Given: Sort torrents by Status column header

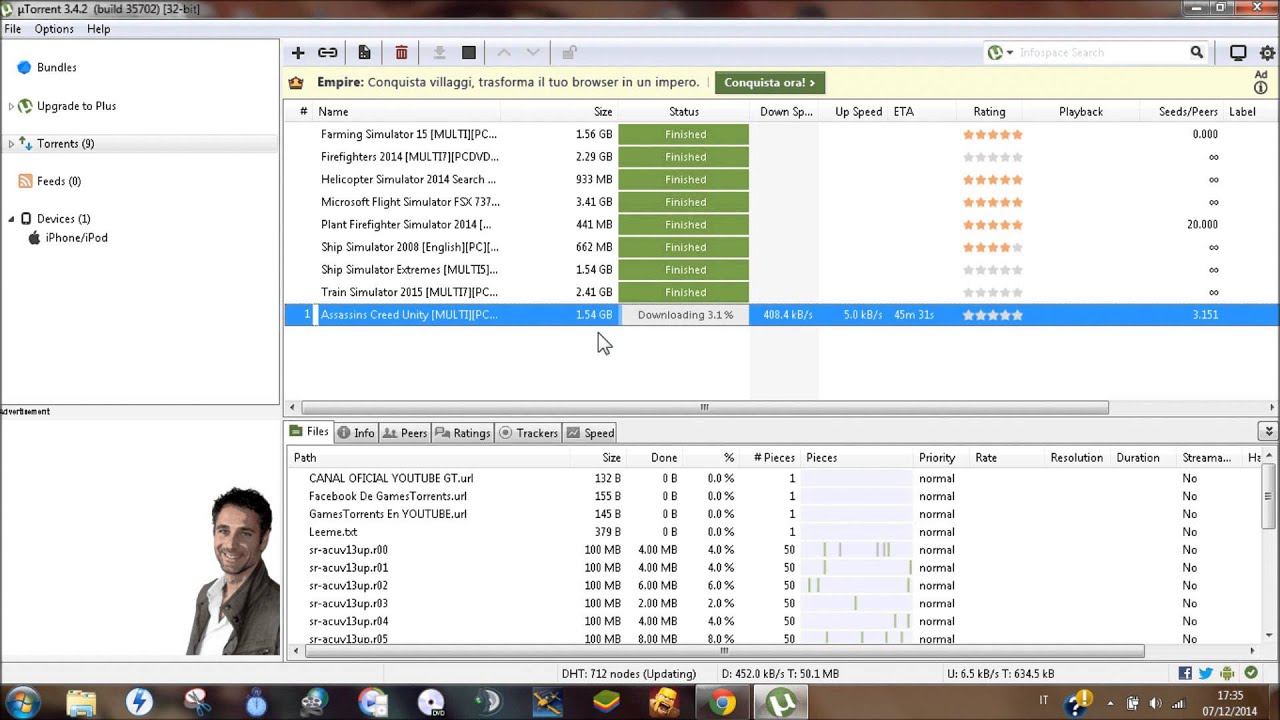Looking at the screenshot, I should pos(684,112).
